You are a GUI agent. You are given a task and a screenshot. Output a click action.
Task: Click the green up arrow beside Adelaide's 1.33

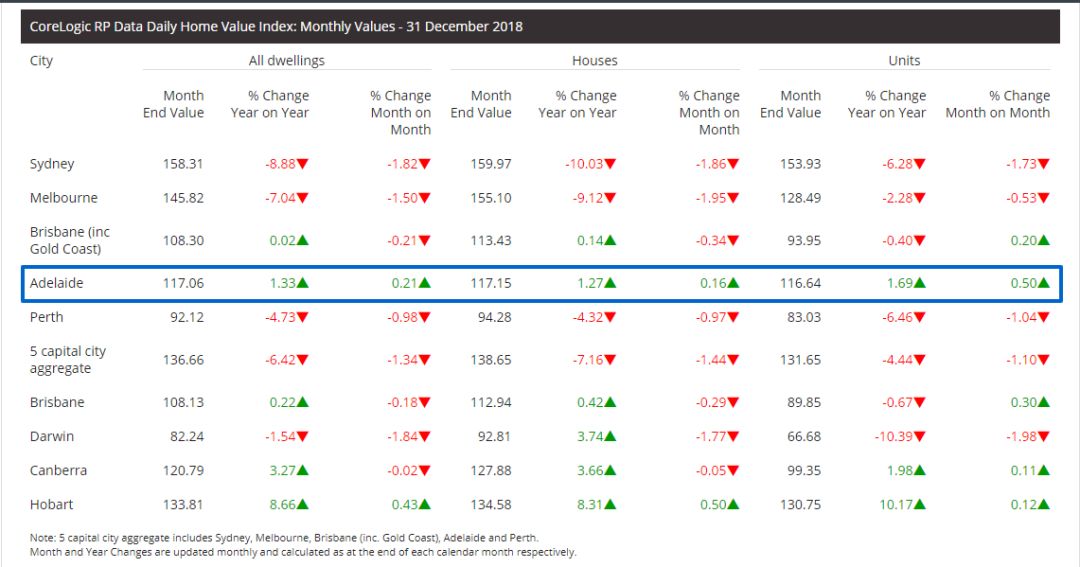(302, 283)
